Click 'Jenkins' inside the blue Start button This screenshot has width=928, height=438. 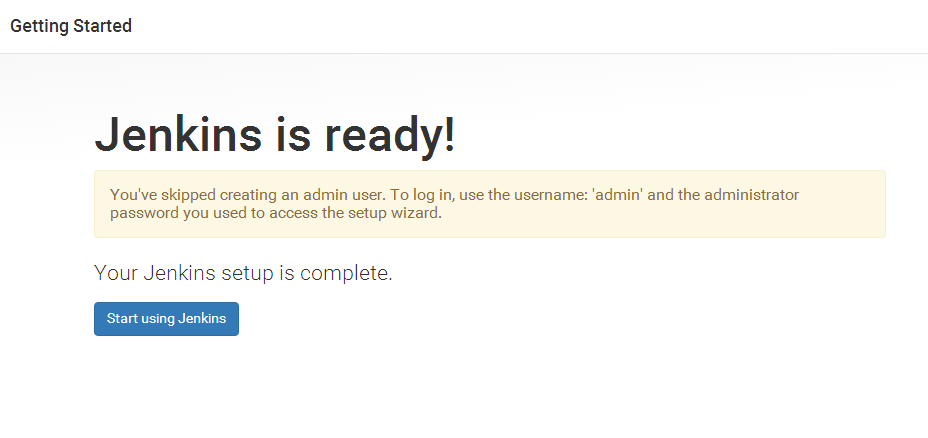click(x=202, y=318)
